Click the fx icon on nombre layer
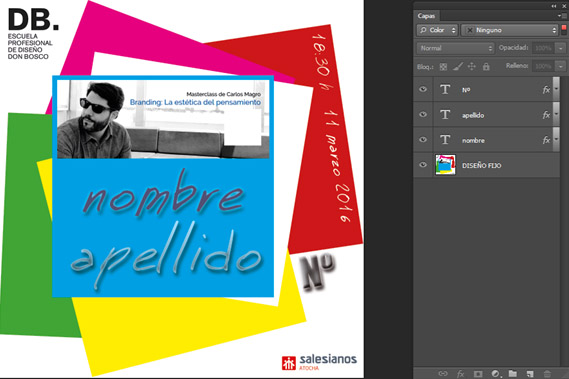The image size is (569, 379). pos(546,140)
